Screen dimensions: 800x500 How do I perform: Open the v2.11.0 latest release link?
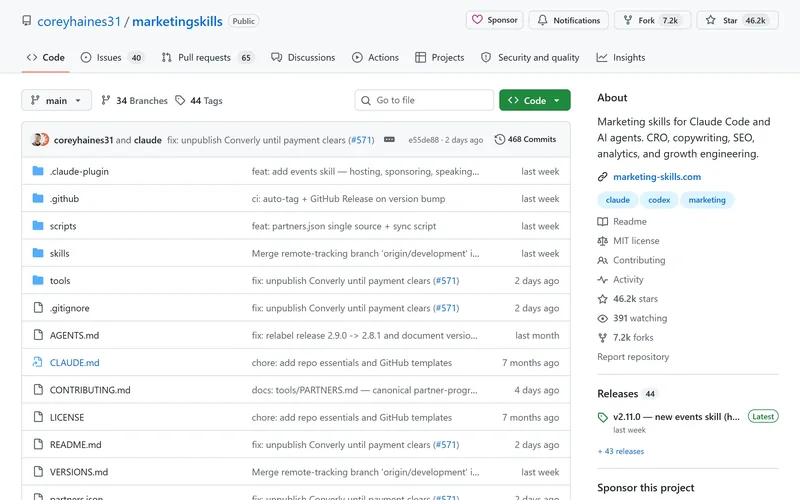point(676,417)
